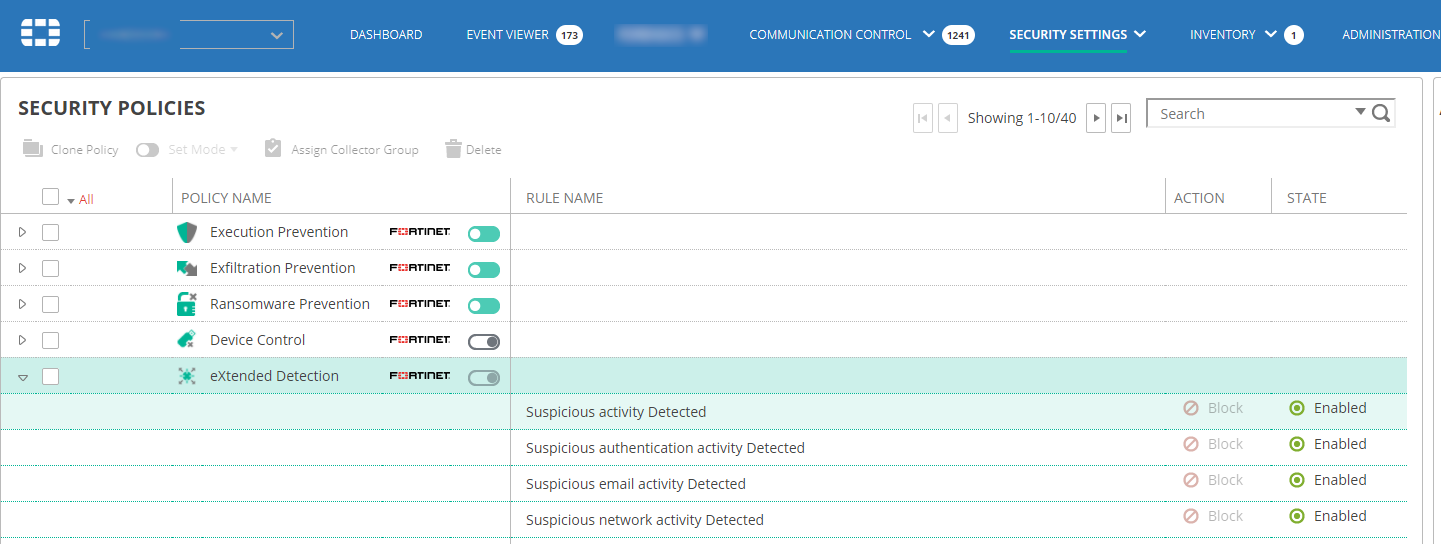Open the Event Viewer tab

point(507,34)
